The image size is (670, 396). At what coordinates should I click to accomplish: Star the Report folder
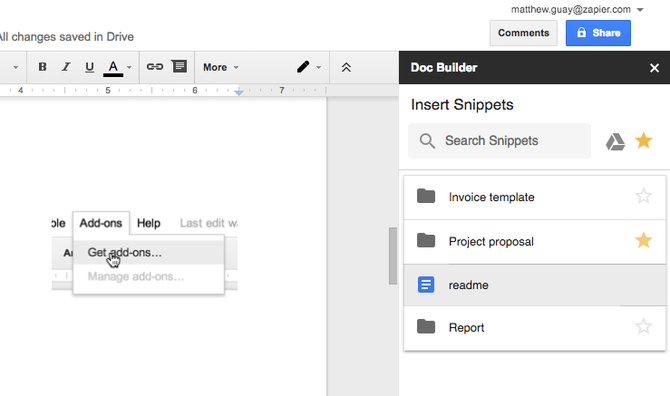pyautogui.click(x=644, y=327)
